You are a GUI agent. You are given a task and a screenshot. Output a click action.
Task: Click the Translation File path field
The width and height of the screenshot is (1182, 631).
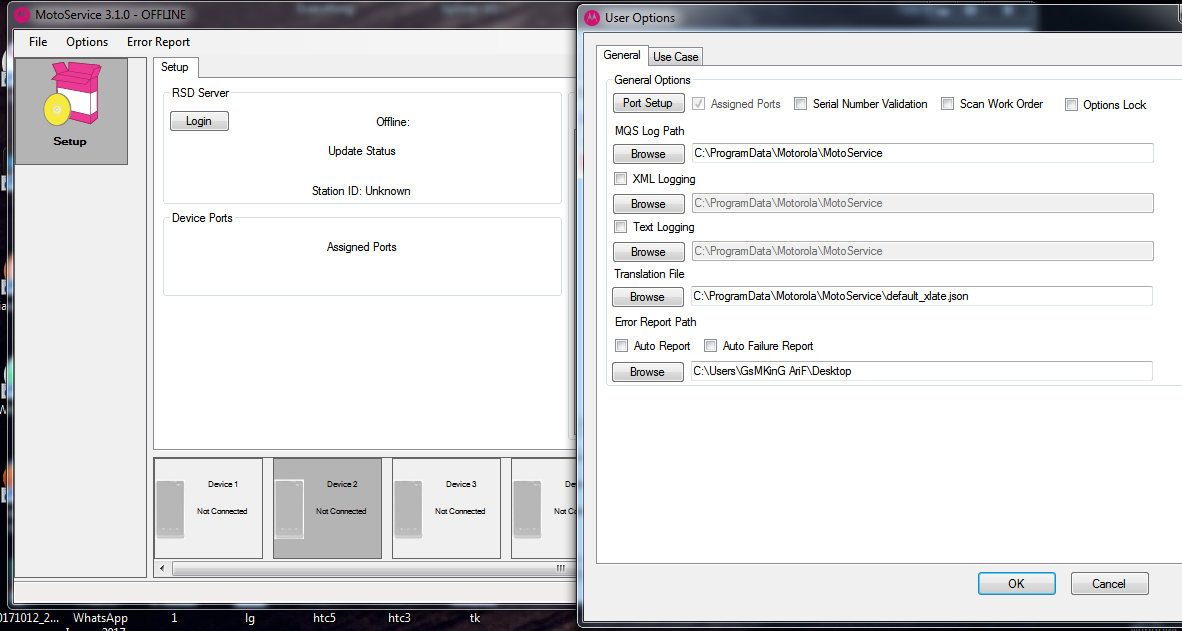(x=922, y=296)
